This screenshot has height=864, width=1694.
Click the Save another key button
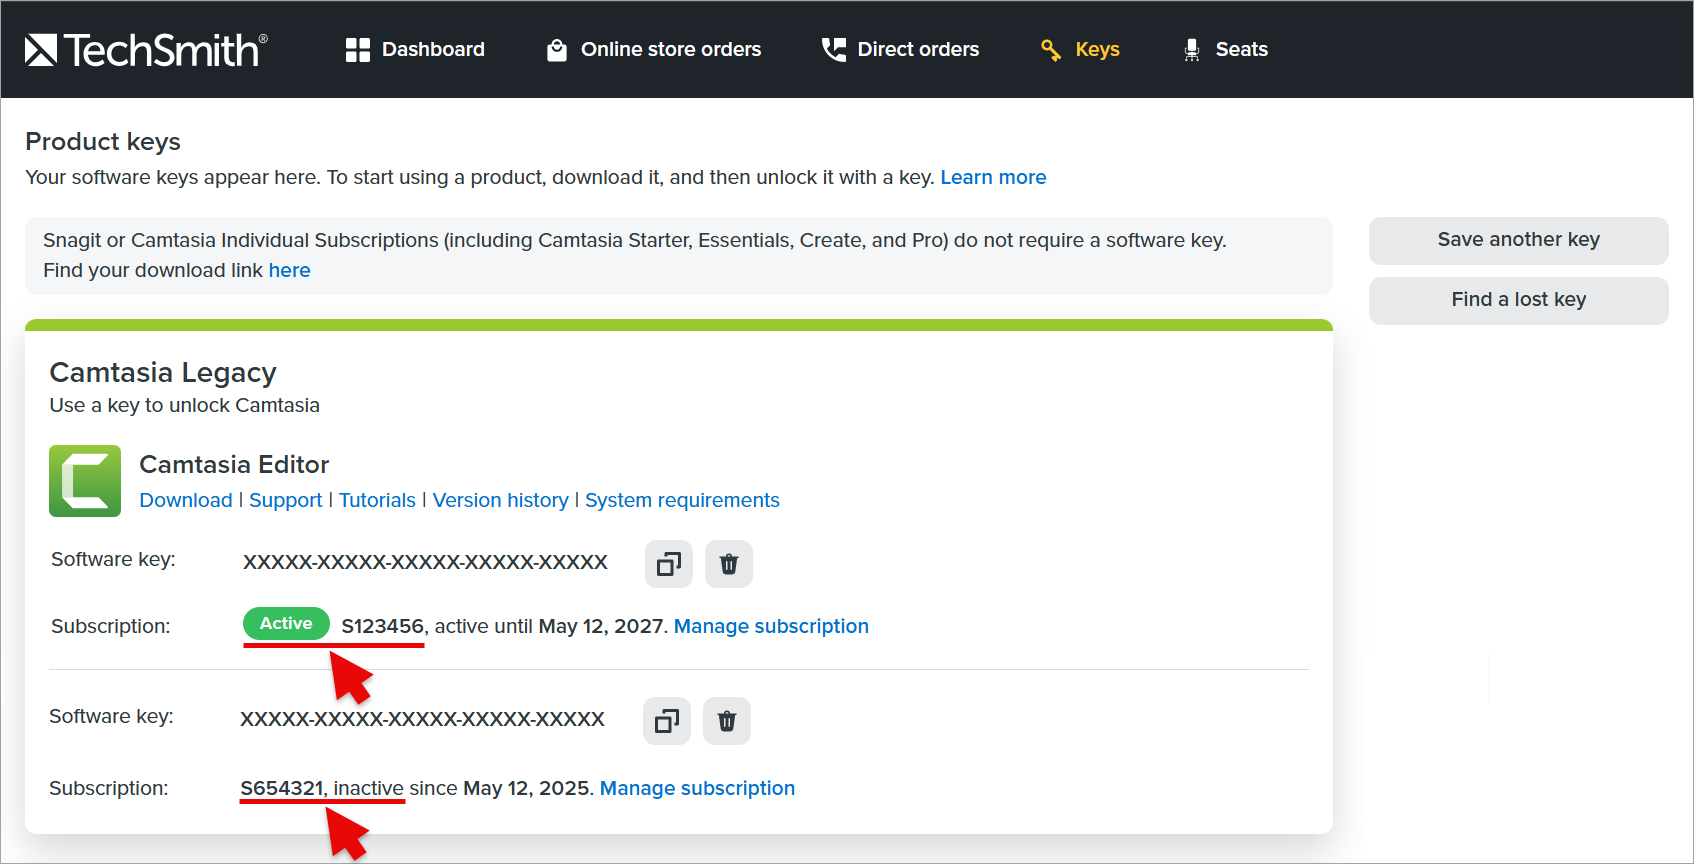click(x=1519, y=240)
